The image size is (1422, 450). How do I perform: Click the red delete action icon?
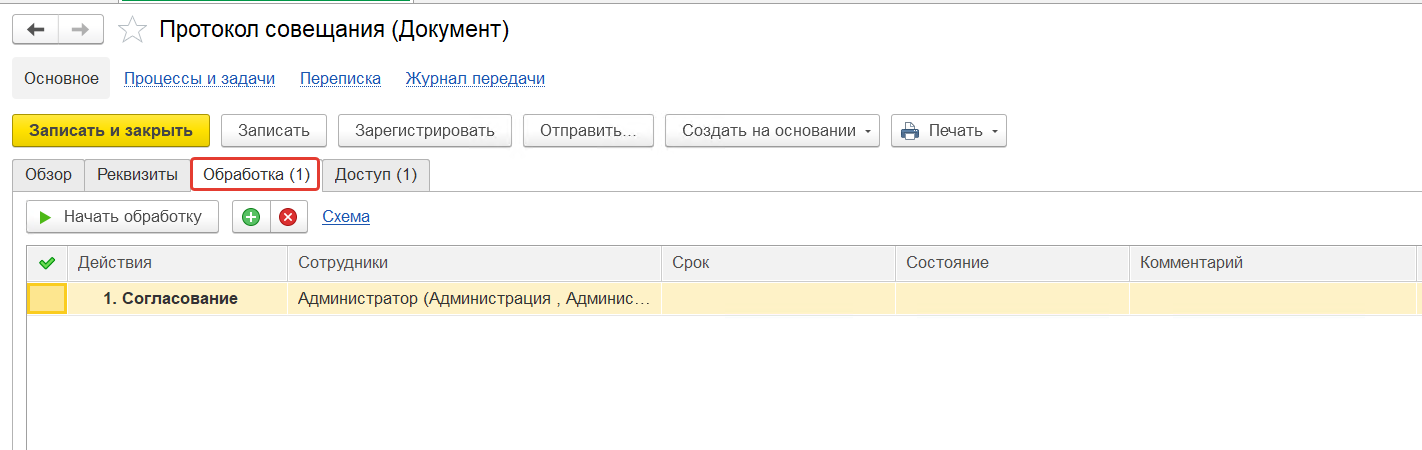[288, 217]
